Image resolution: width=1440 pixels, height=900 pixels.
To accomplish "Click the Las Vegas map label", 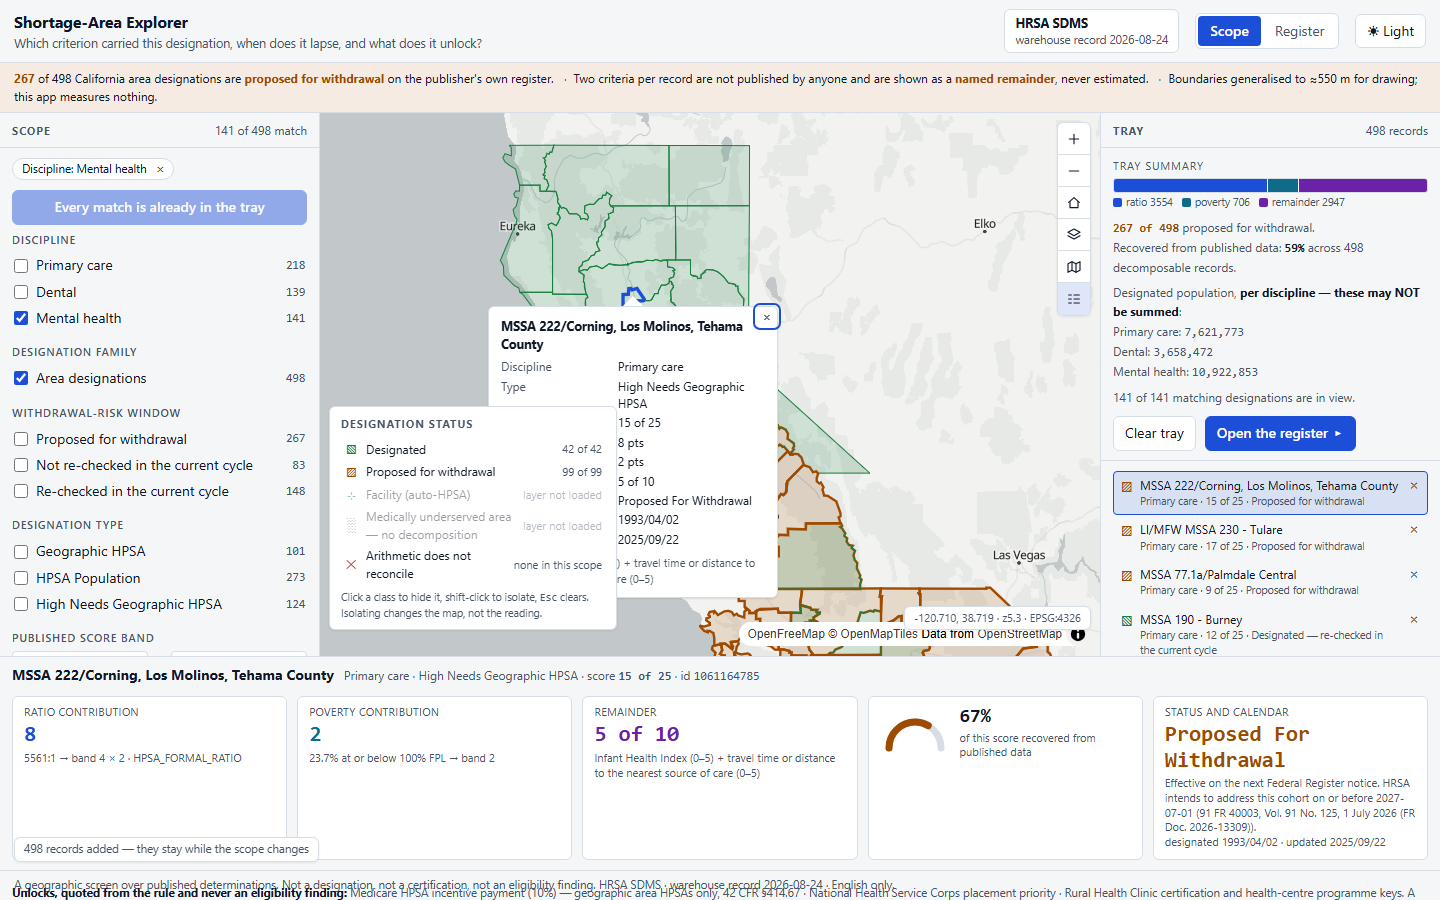I will click(x=1019, y=555).
